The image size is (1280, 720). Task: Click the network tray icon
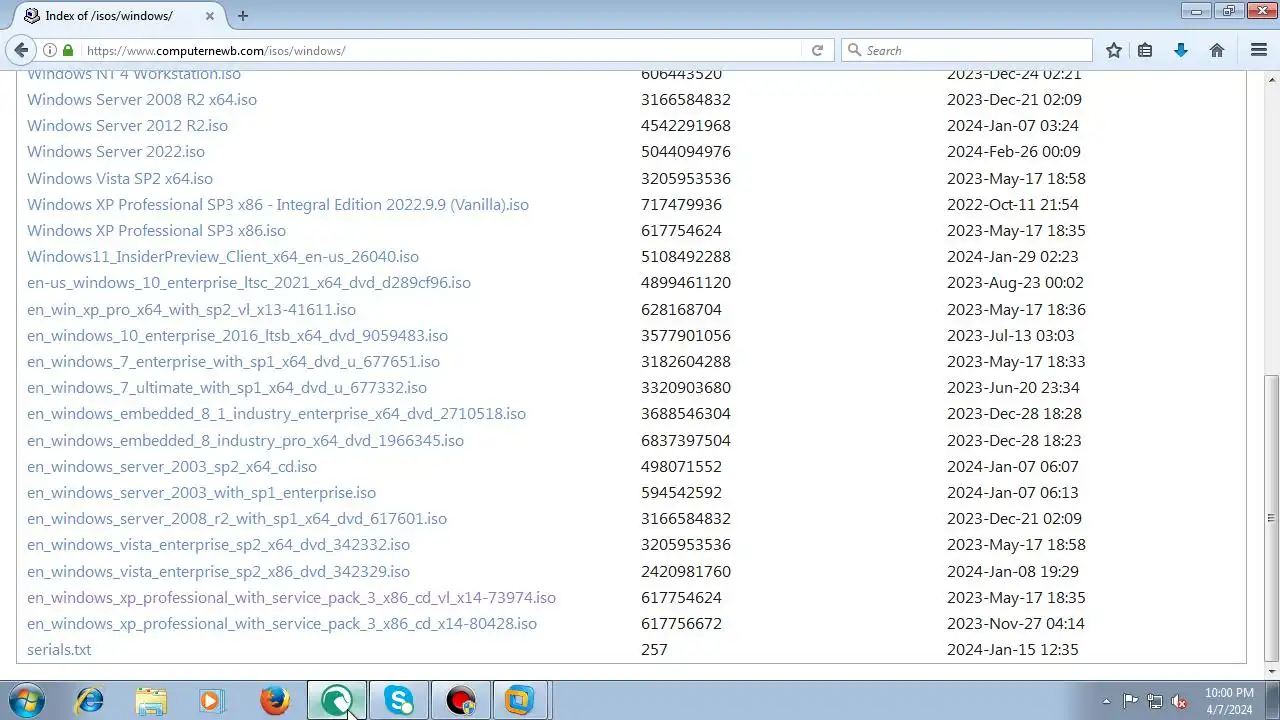1155,701
